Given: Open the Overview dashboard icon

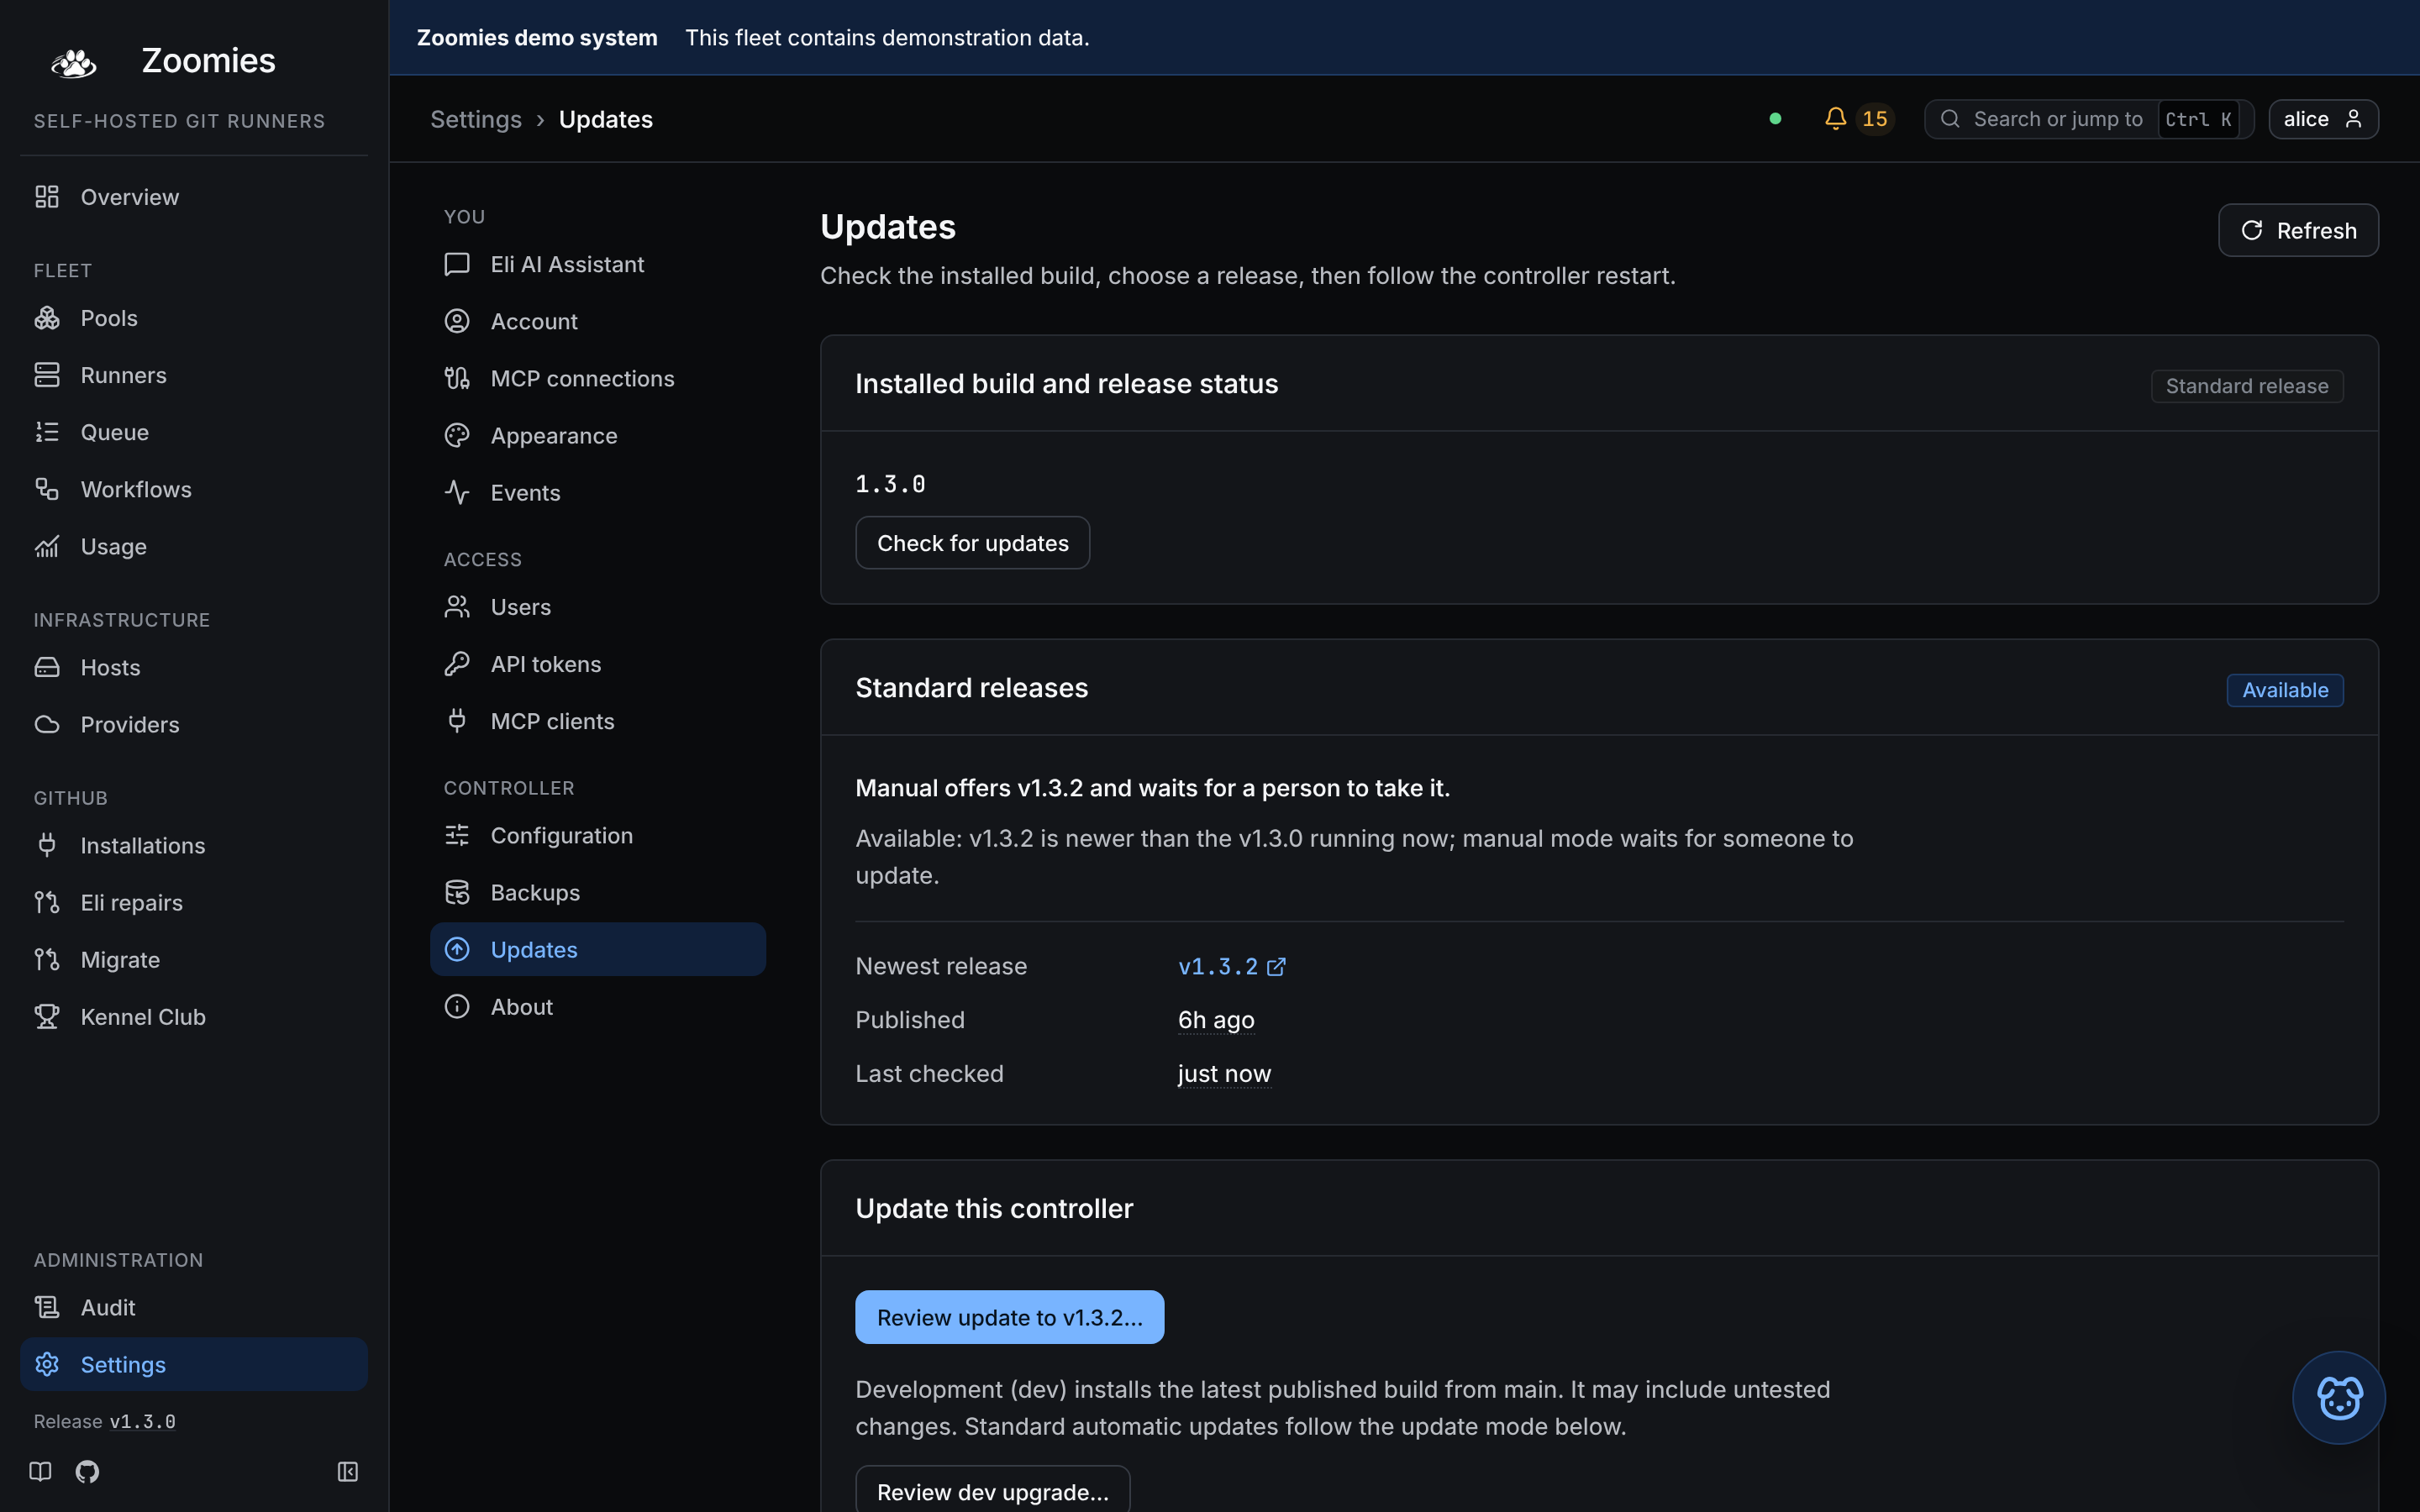Looking at the screenshot, I should click(x=47, y=197).
